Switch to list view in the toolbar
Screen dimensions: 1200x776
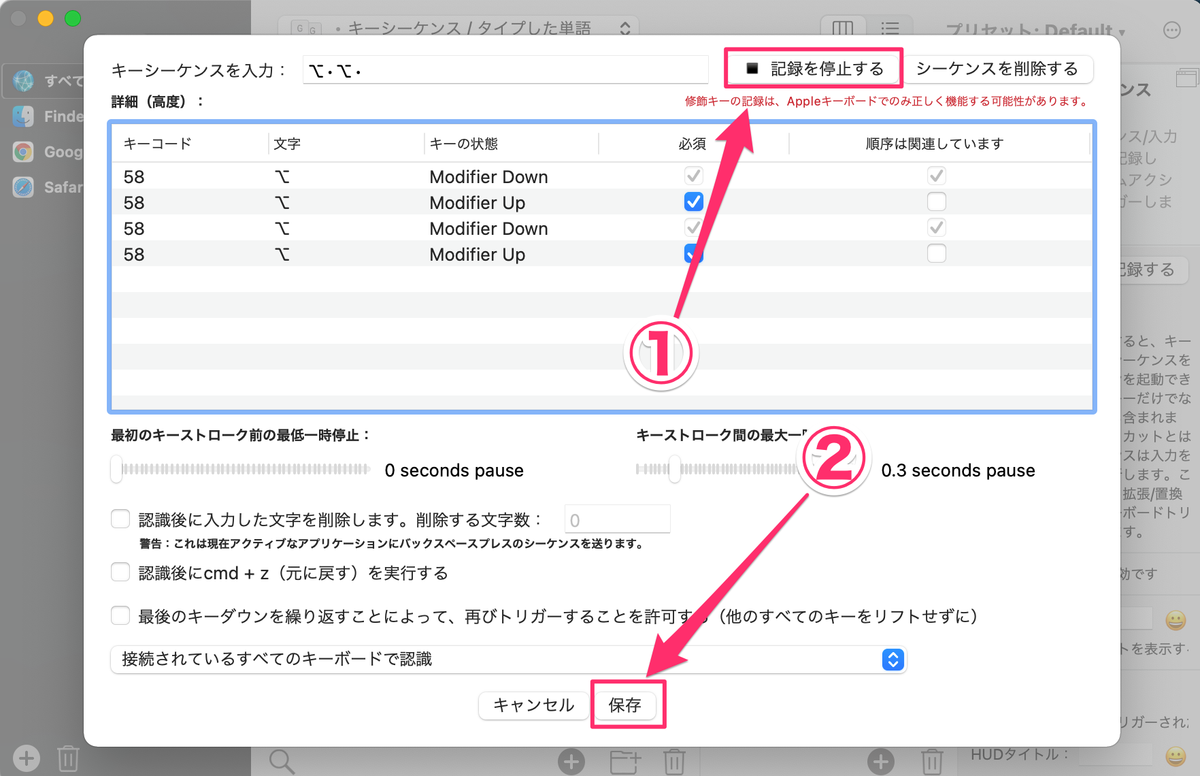click(890, 28)
